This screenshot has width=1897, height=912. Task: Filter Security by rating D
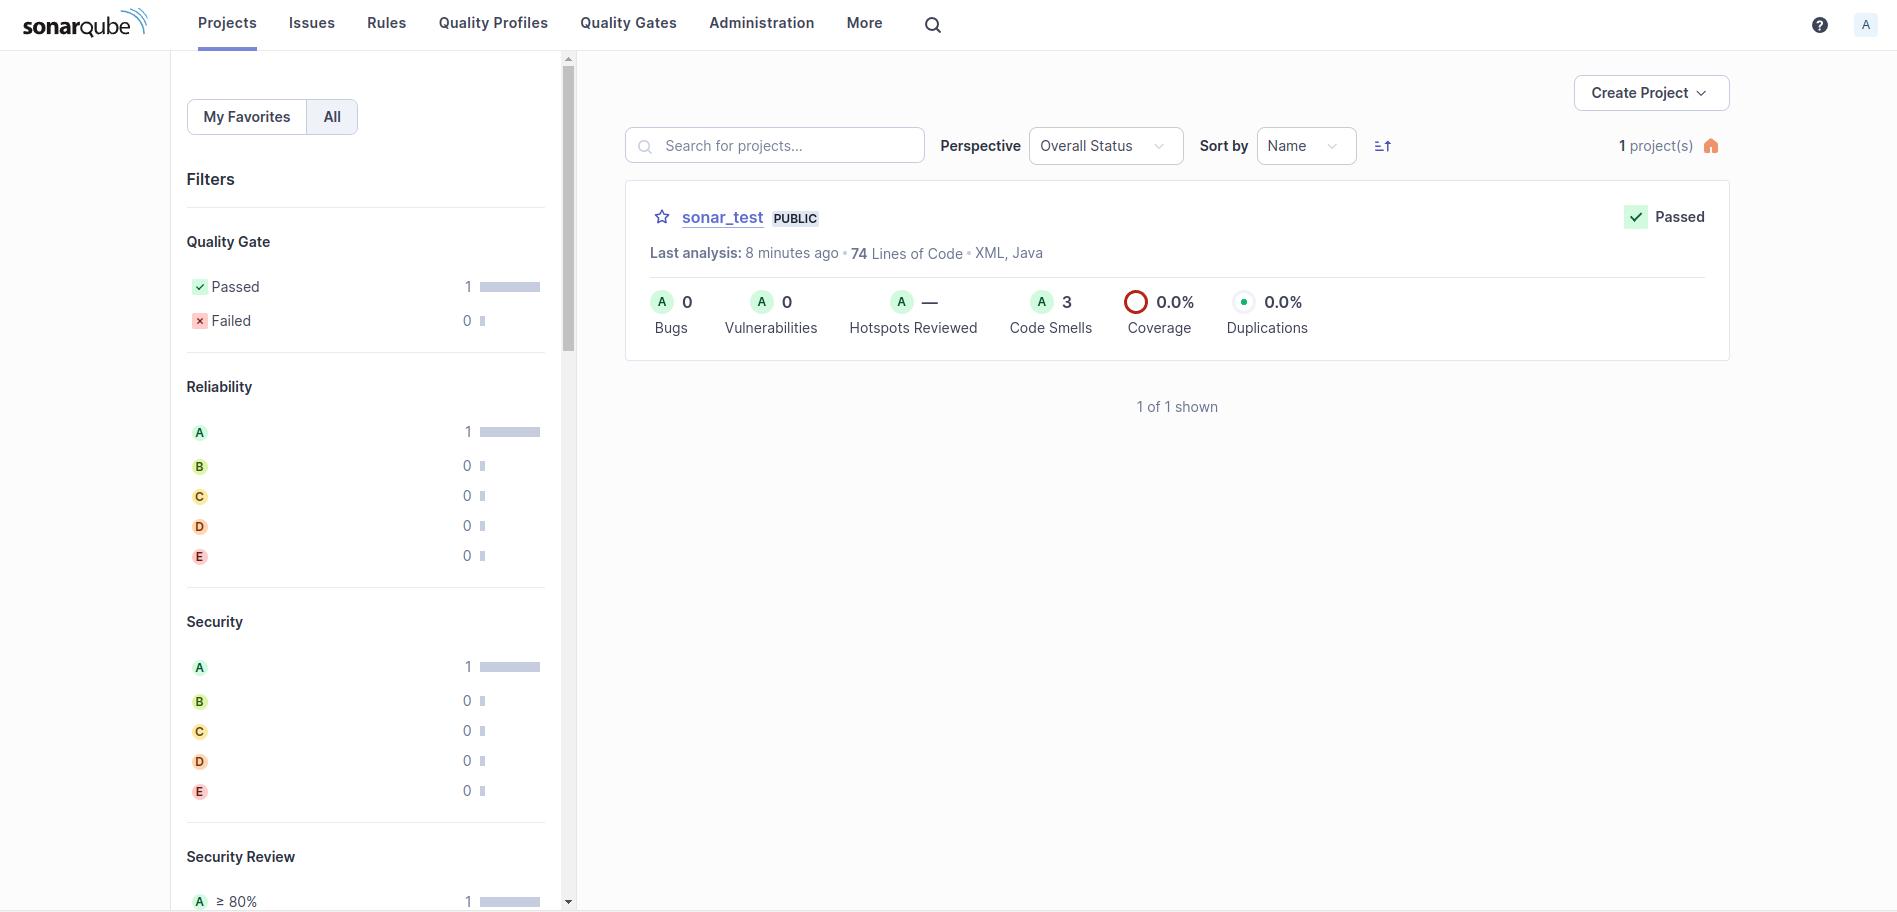(365, 761)
